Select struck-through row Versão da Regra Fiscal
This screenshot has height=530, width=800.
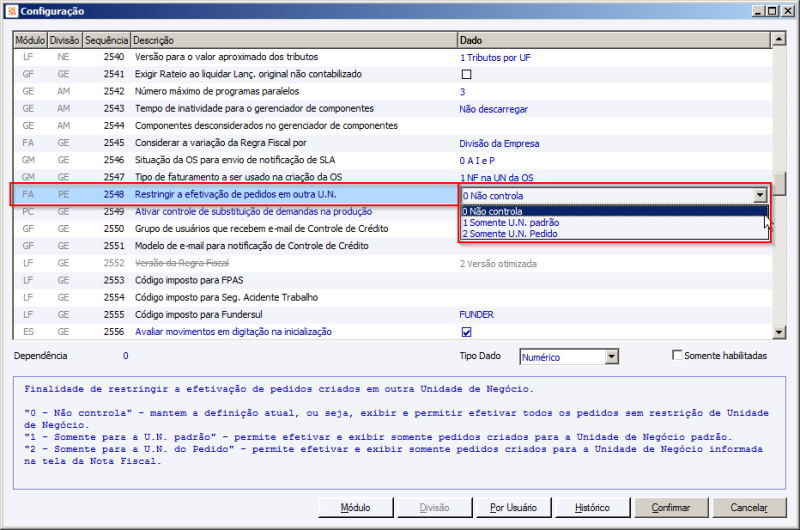(392, 263)
